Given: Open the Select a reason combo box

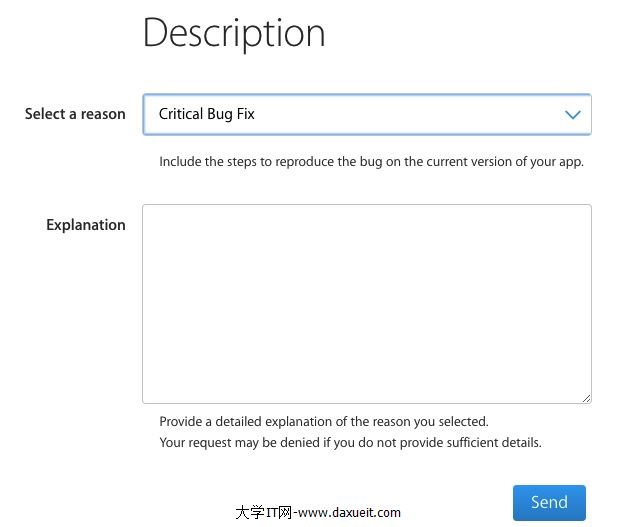Looking at the screenshot, I should (x=366, y=115).
